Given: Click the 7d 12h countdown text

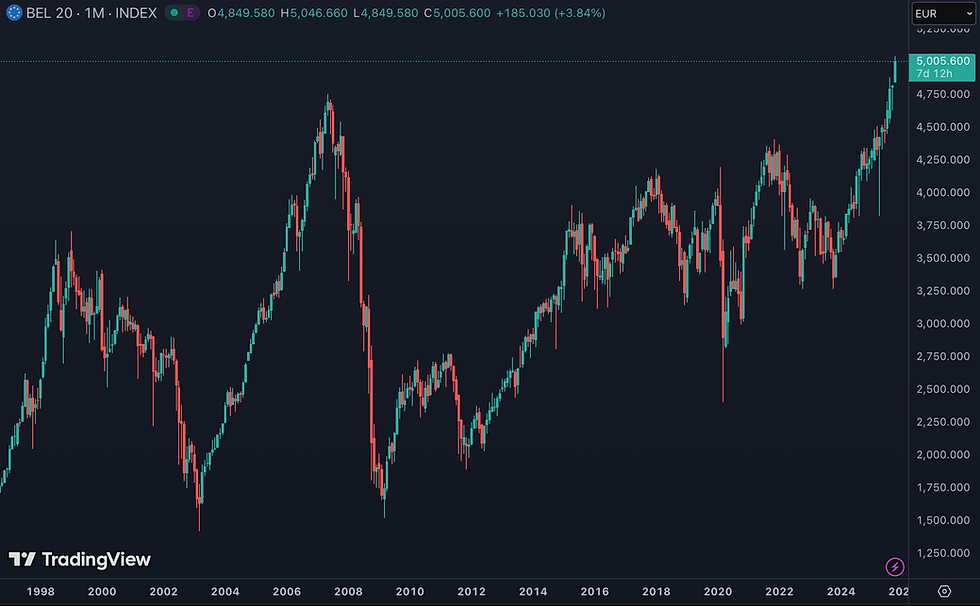Looking at the screenshot, I should point(934,73).
